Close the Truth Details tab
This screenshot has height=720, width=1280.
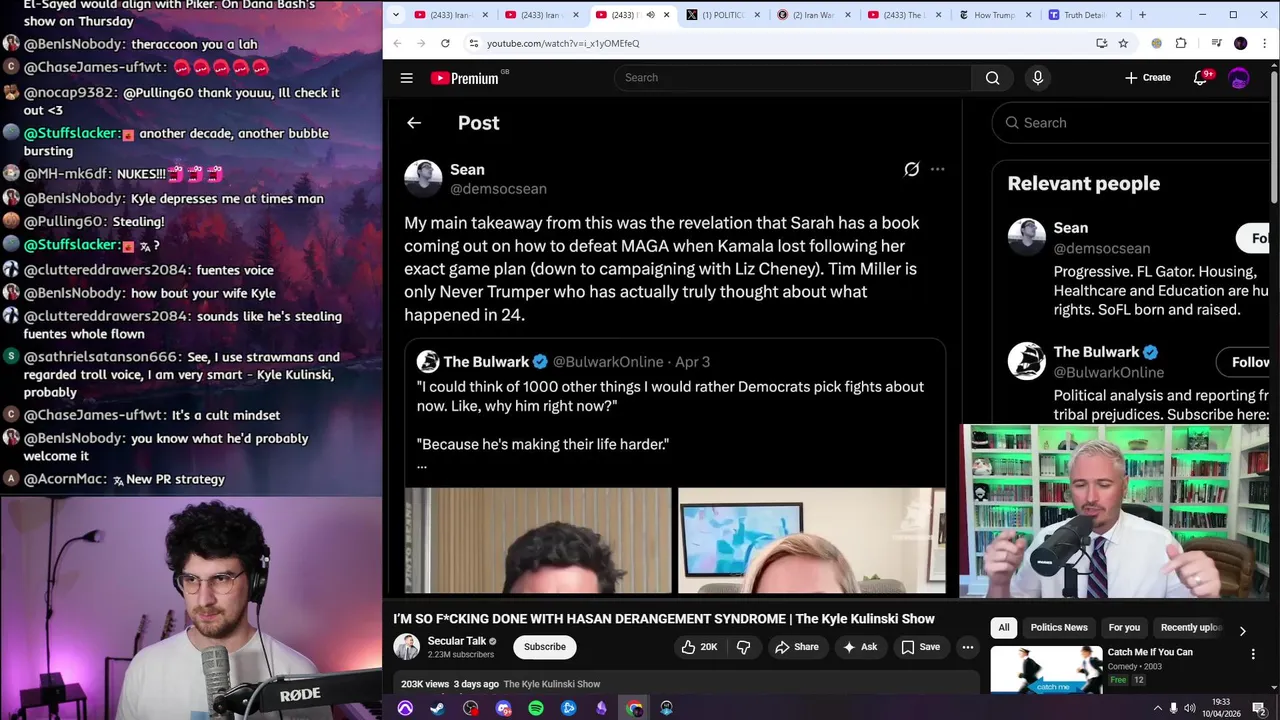point(1118,15)
